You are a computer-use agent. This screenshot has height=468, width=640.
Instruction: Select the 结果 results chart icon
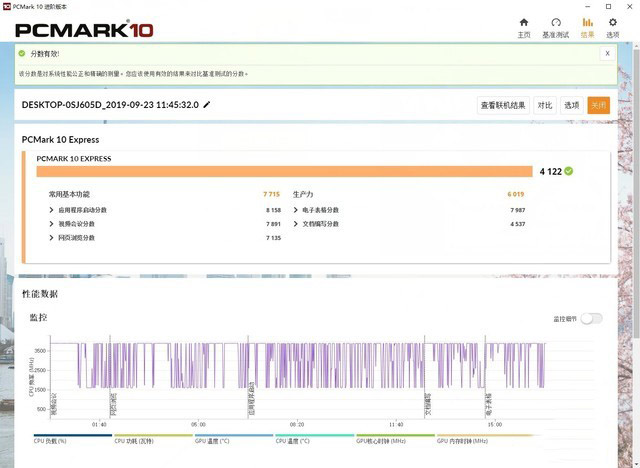(587, 22)
